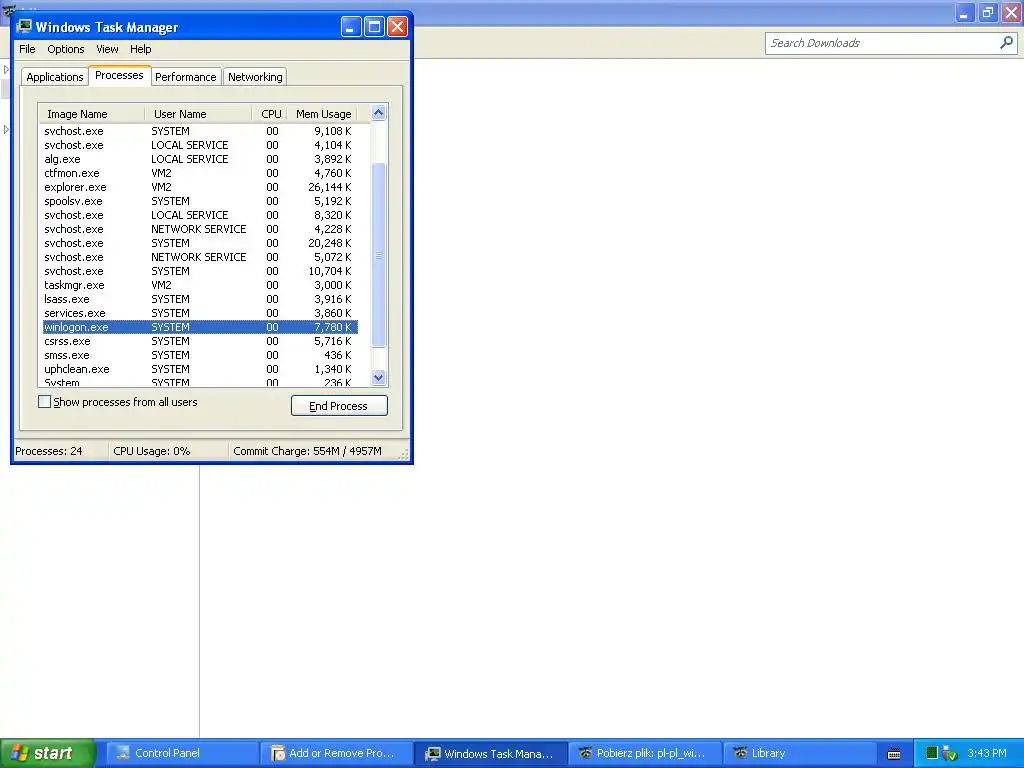Select svchost.exe using 20,248 K memory
The image size is (1024, 768).
tap(200, 243)
